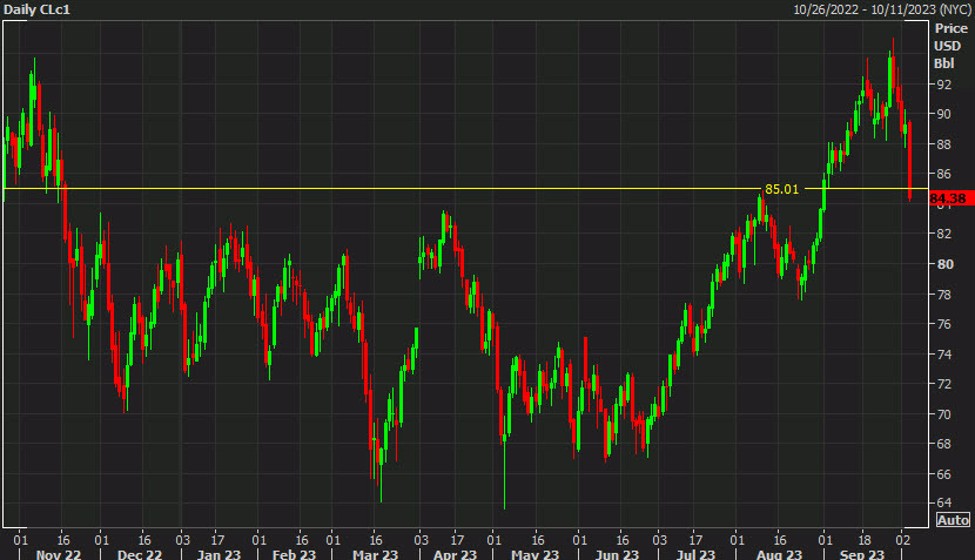Select Nov 22 on the time axis
975x560 pixels.
click(57, 553)
